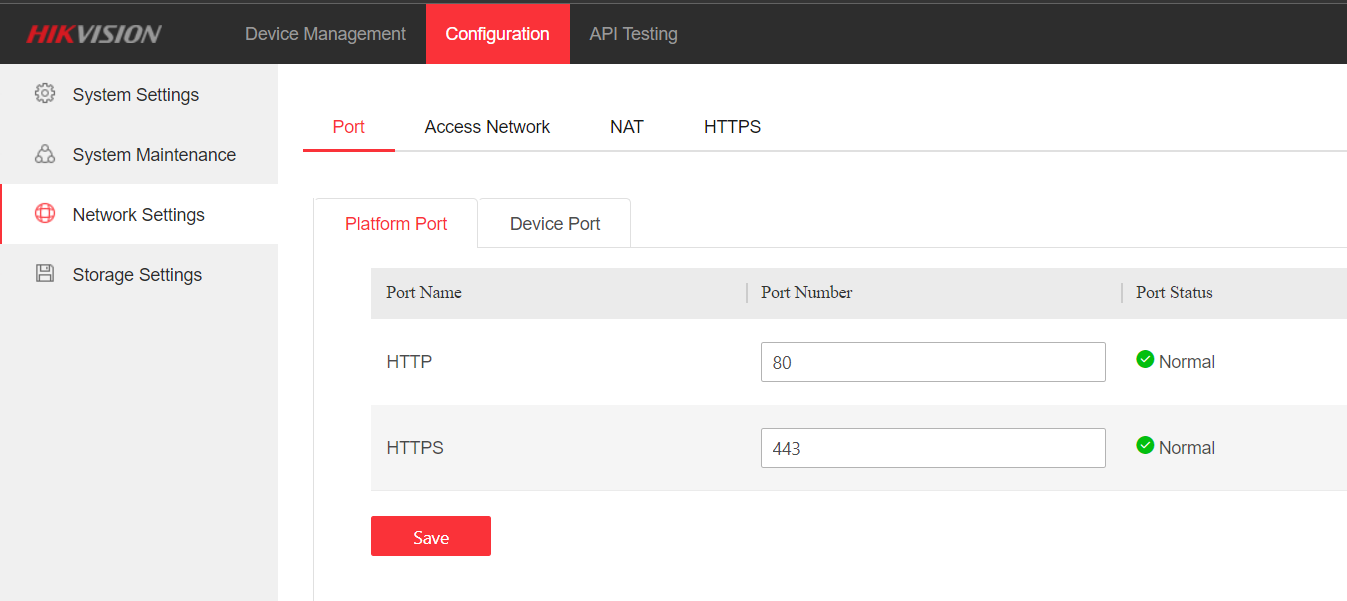Click the Port Name column header
This screenshot has width=1347, height=601.
pos(424,293)
